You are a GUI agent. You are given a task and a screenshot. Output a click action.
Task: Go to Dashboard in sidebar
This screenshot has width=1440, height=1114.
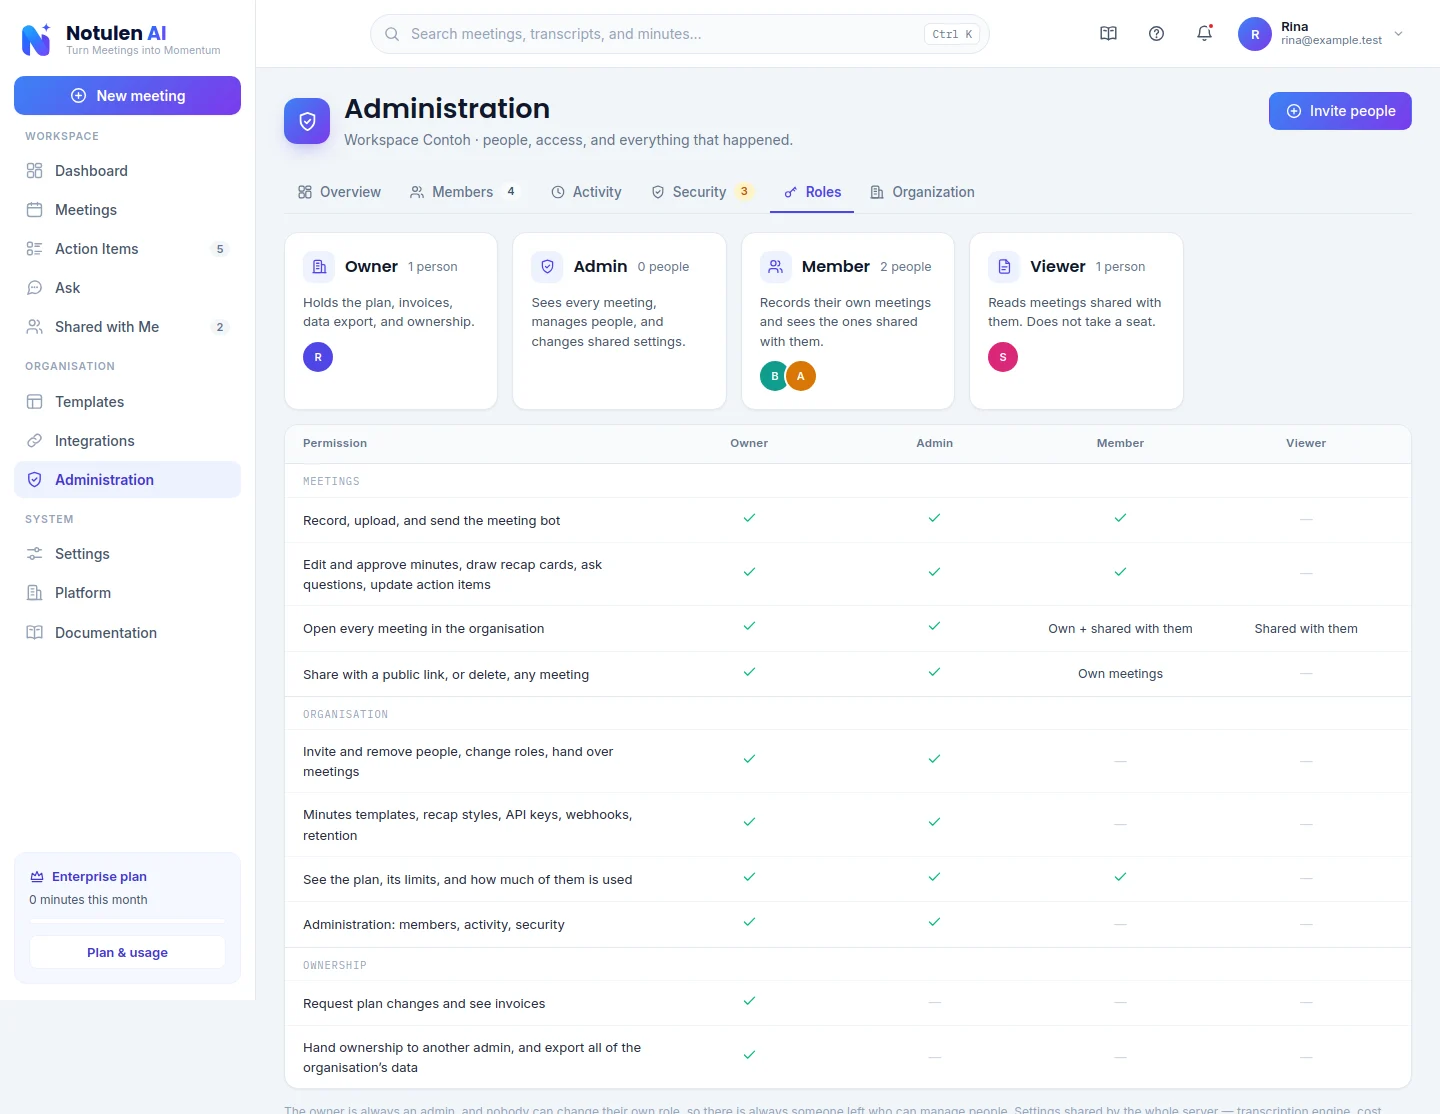click(x=127, y=171)
